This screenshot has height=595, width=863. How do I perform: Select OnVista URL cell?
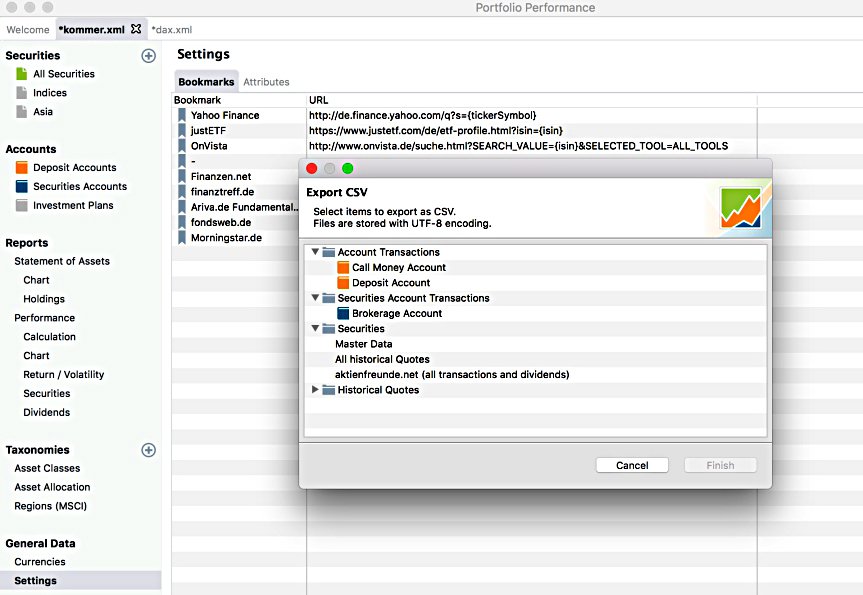tap(532, 146)
